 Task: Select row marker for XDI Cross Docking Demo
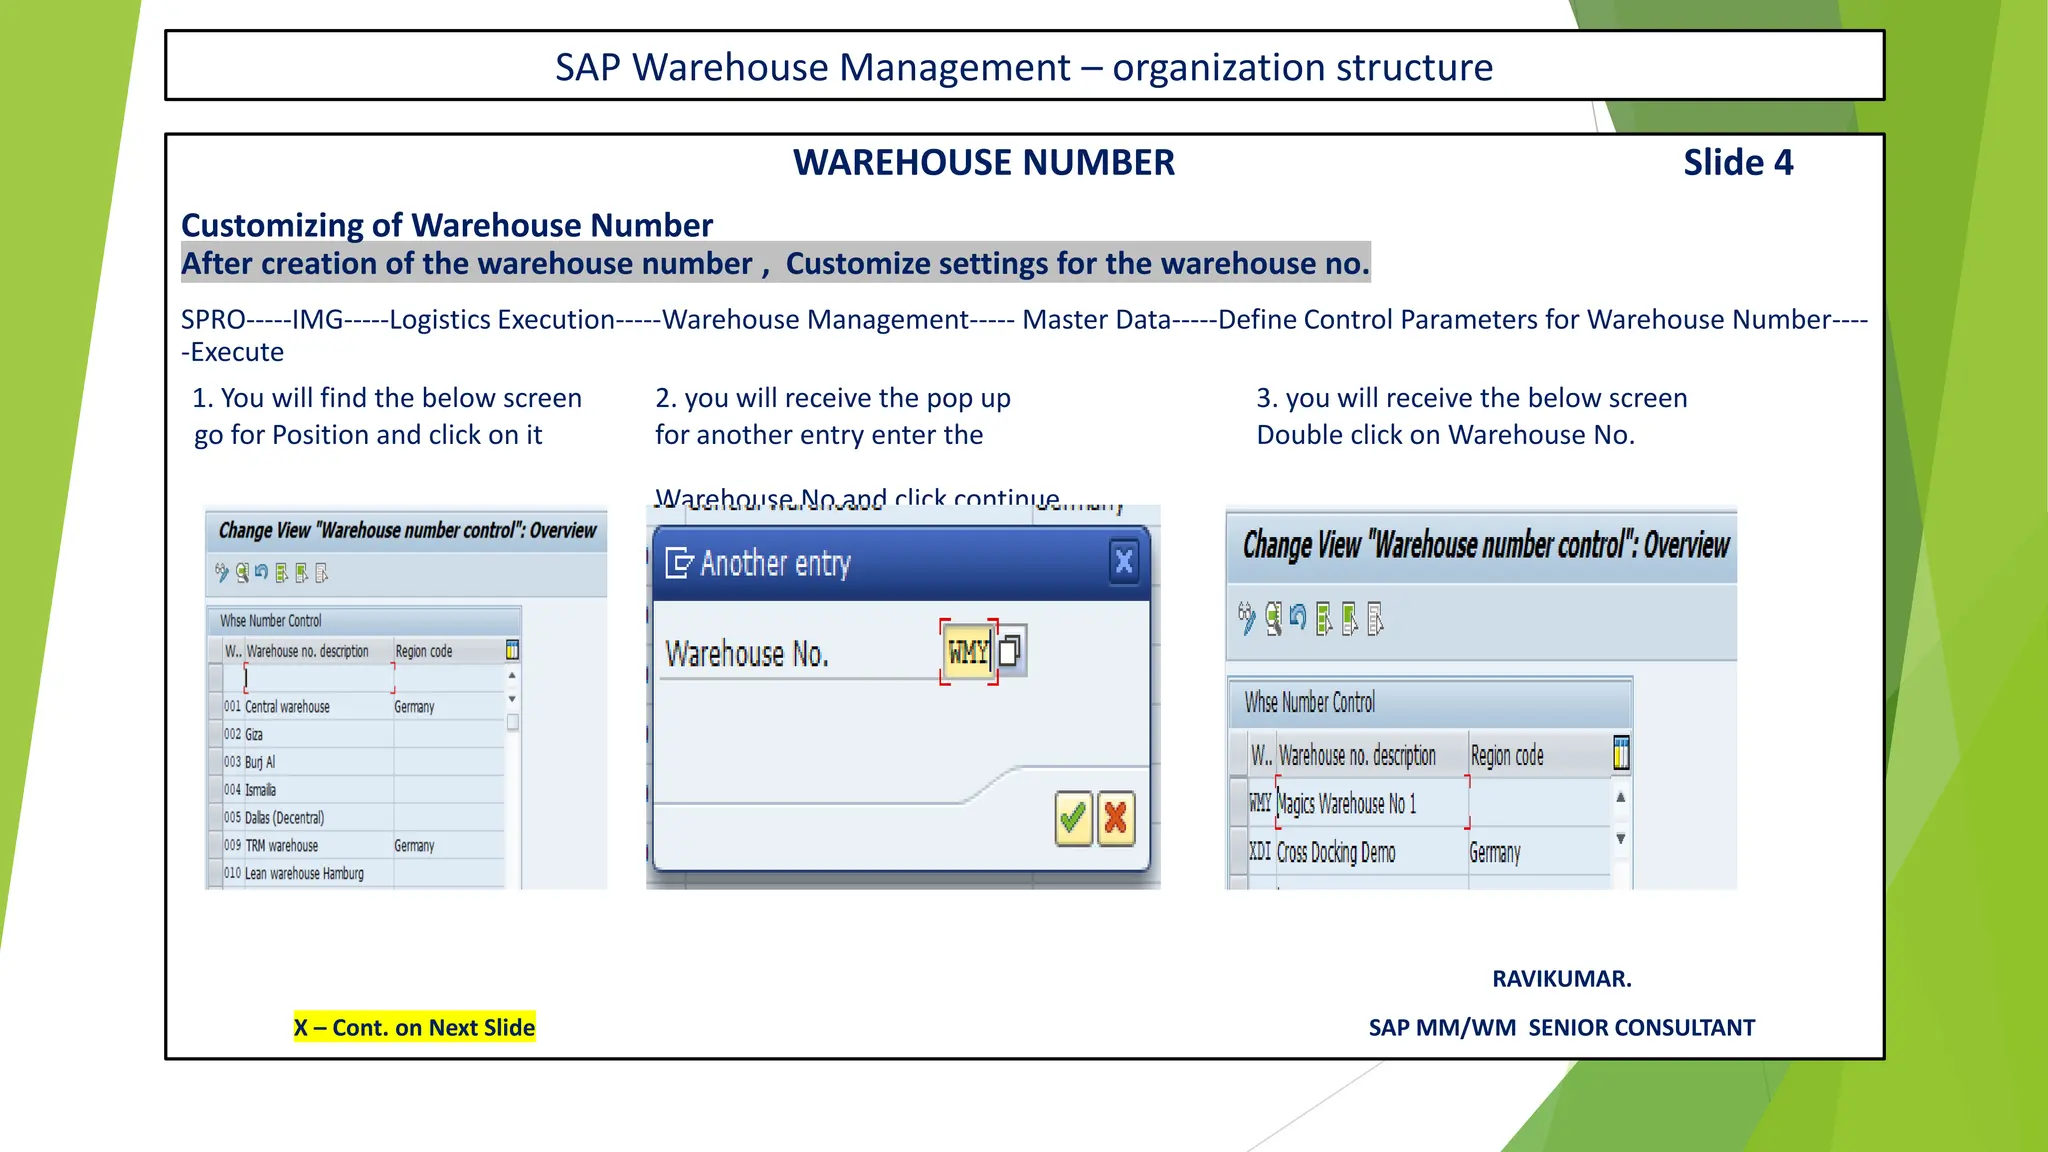click(1238, 852)
